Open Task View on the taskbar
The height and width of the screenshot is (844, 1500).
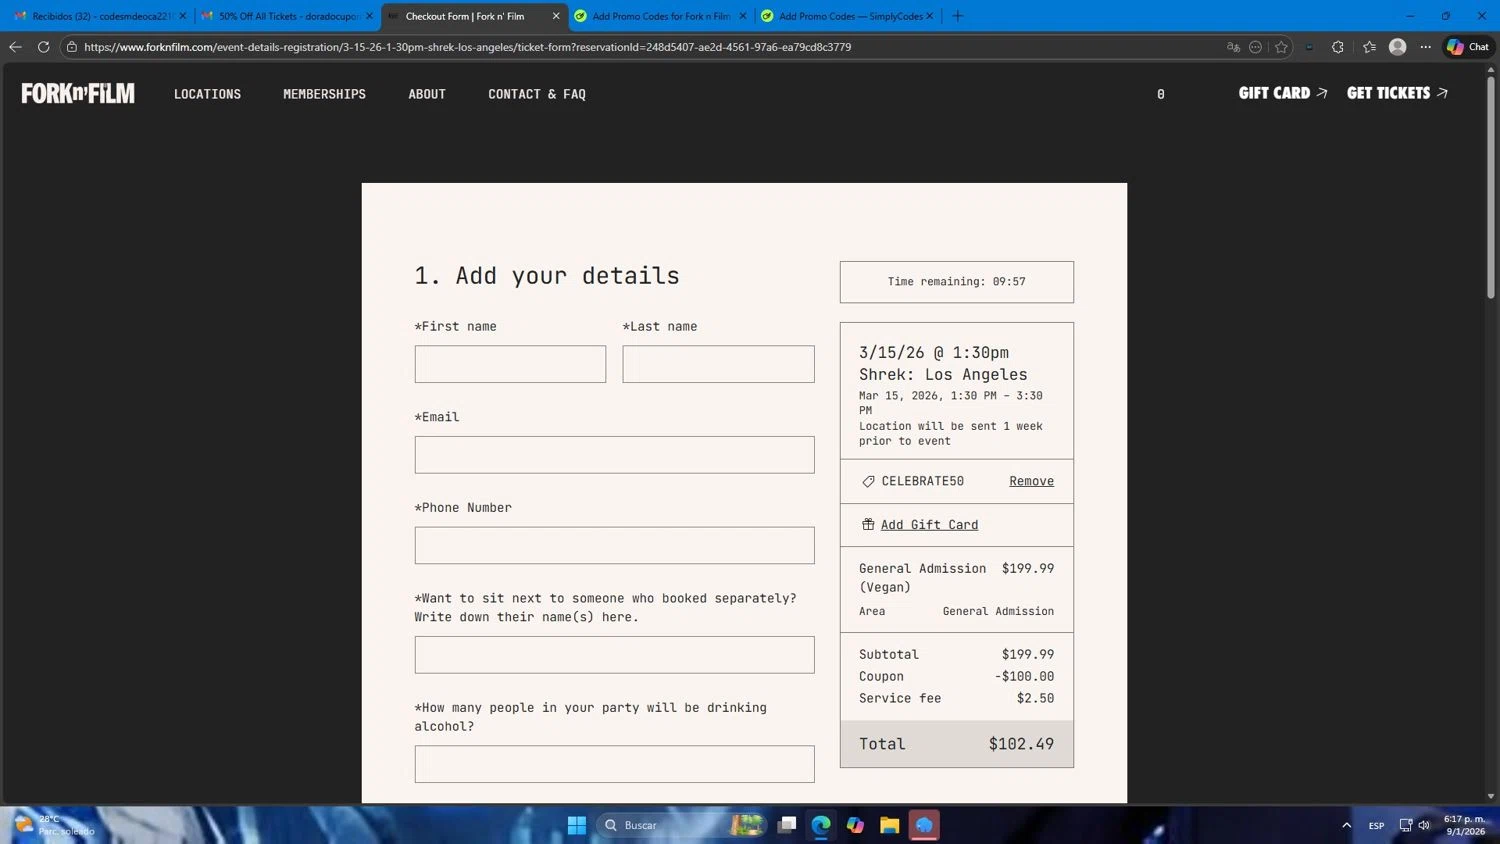pyautogui.click(x=788, y=825)
